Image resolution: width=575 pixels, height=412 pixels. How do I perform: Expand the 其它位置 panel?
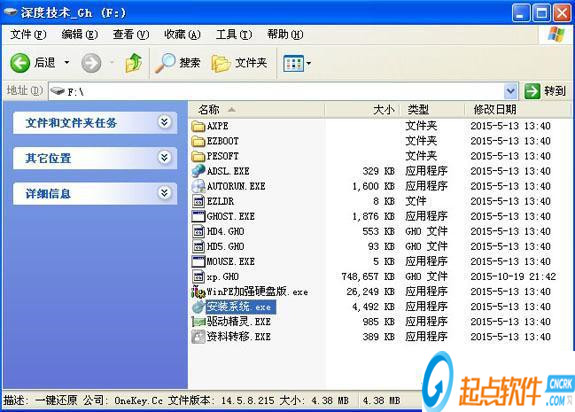pyautogui.click(x=165, y=158)
